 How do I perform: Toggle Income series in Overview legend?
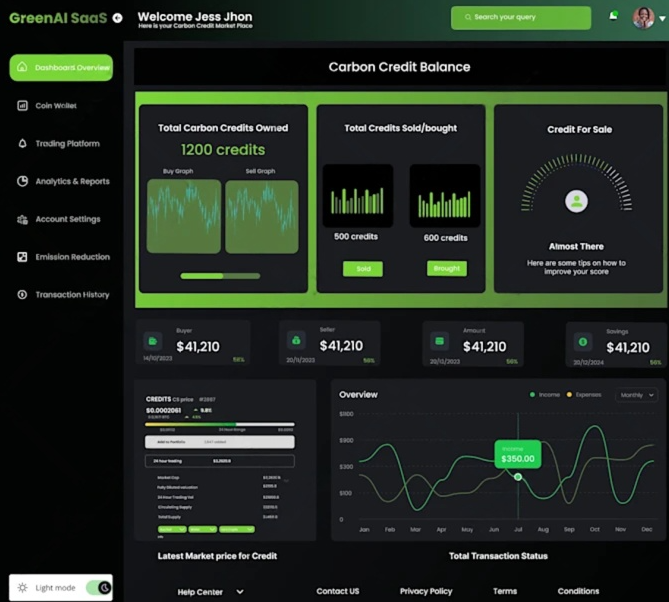coord(545,395)
